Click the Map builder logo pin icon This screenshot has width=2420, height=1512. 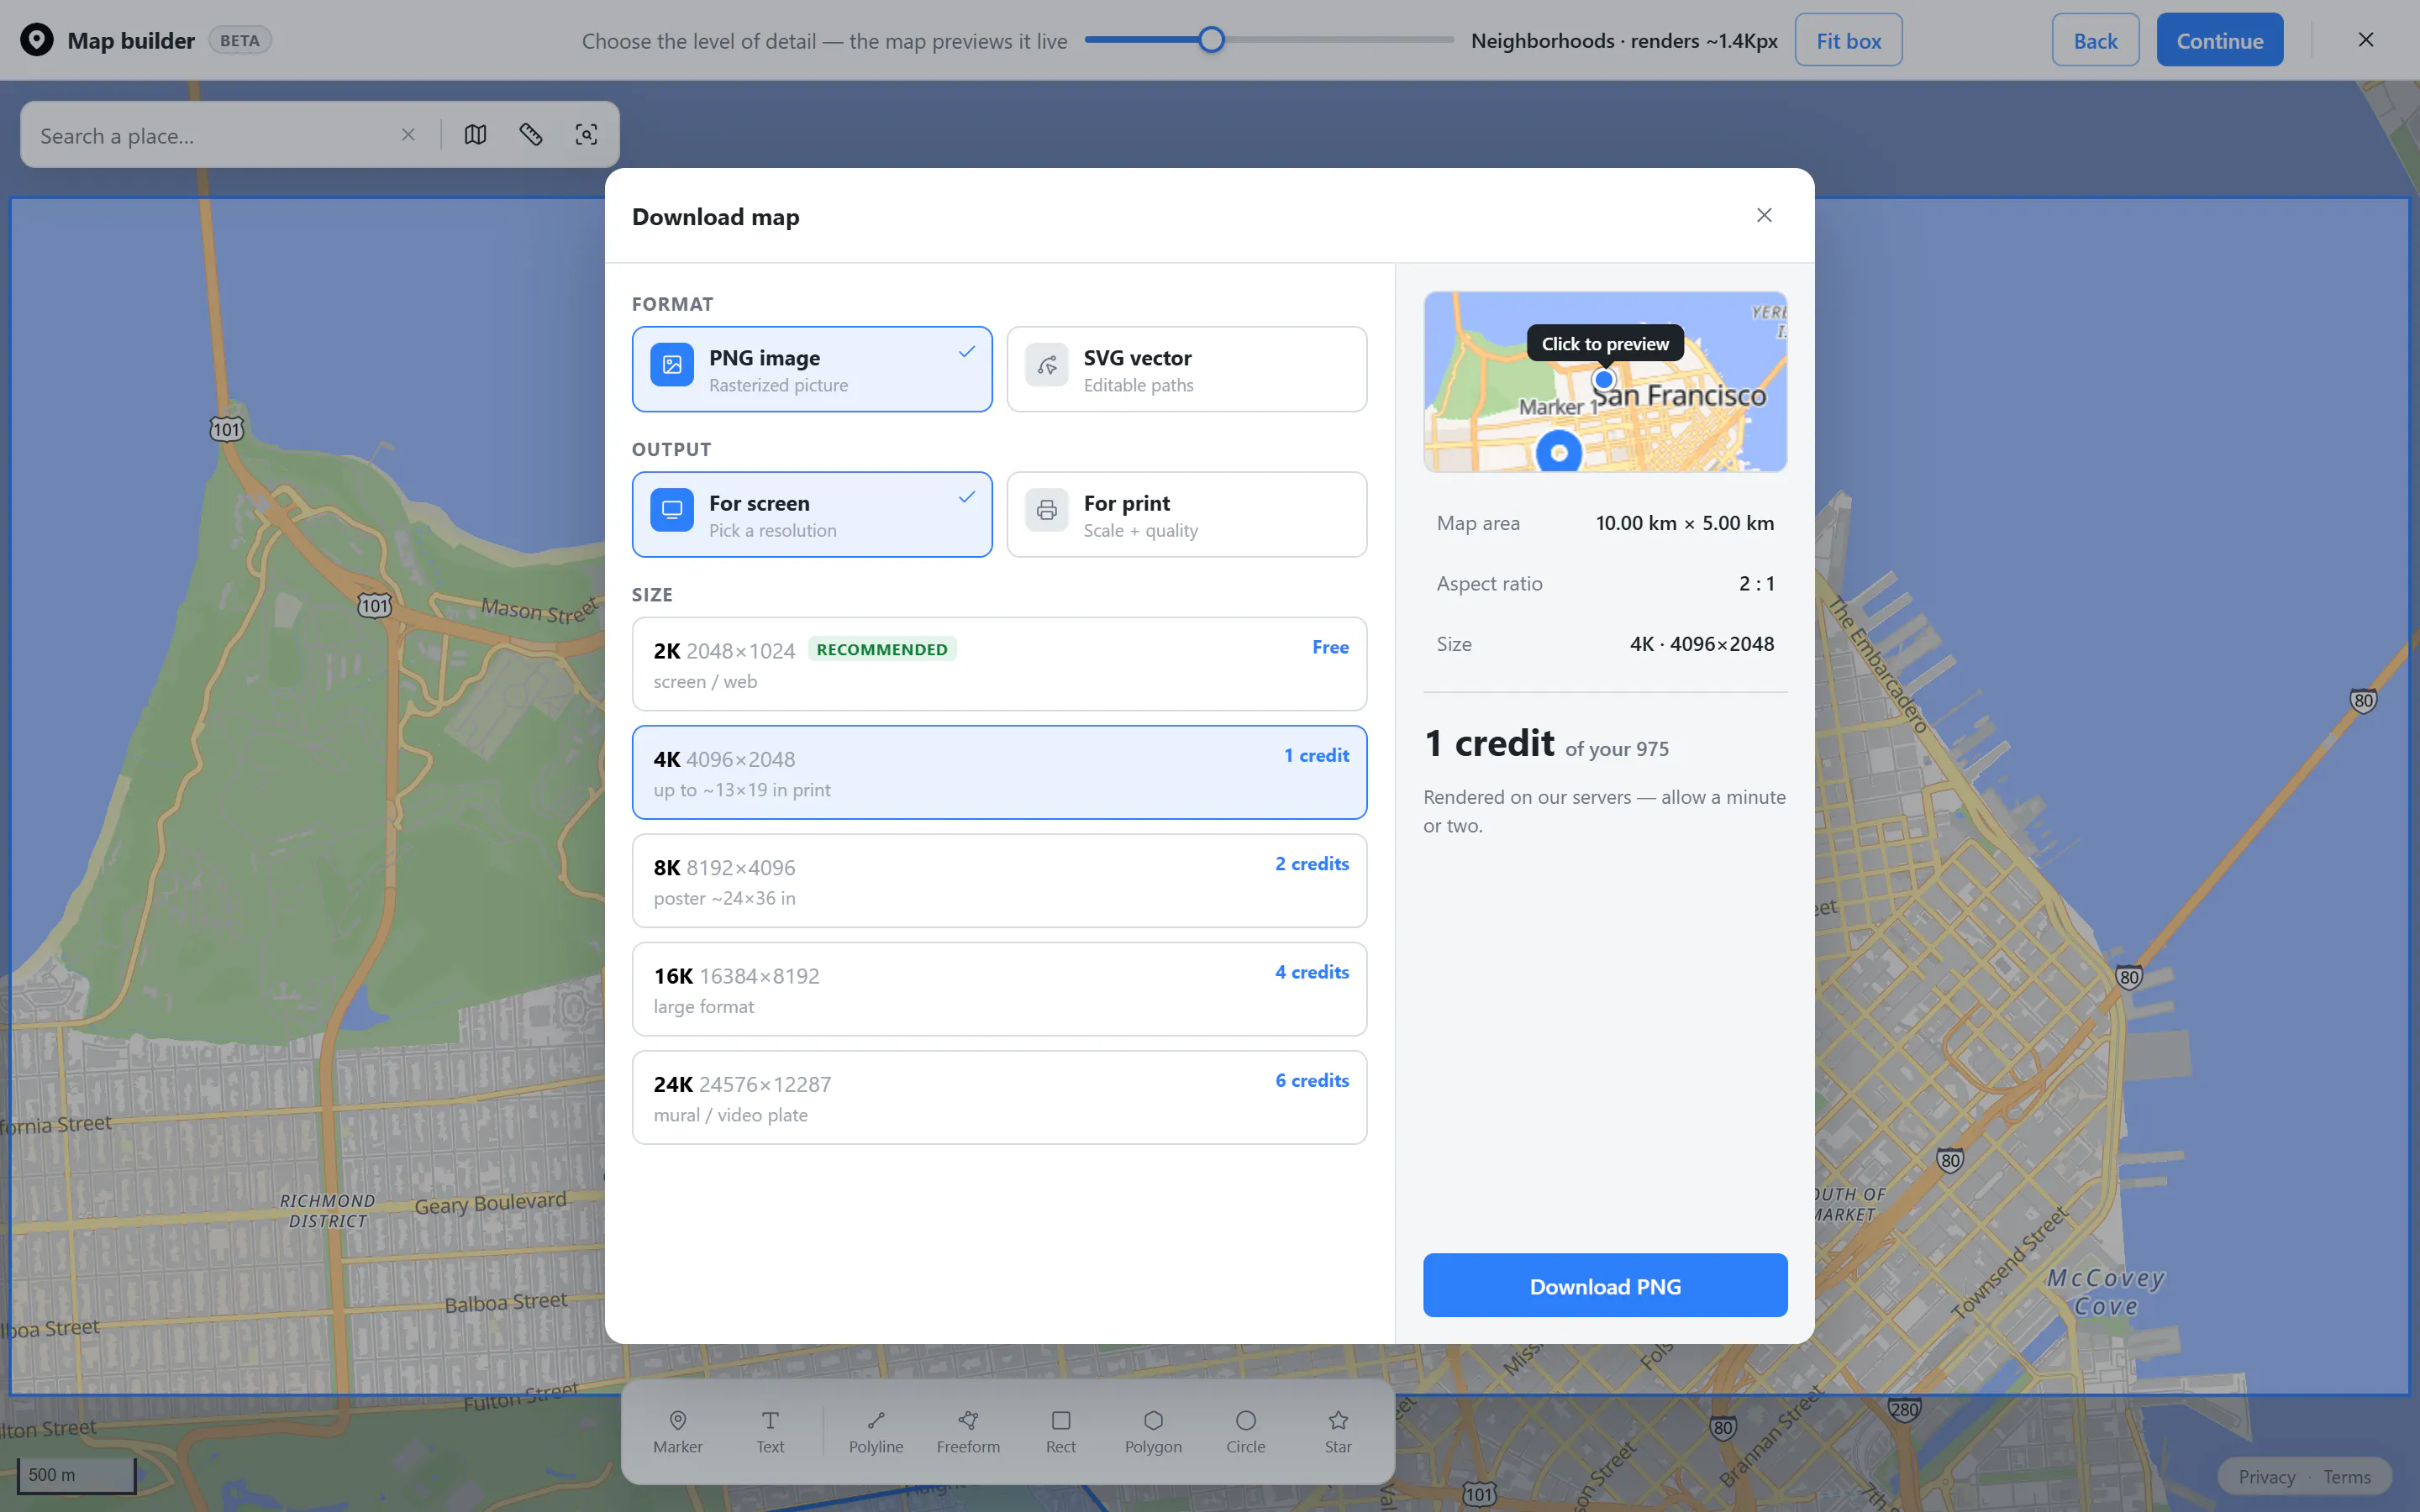[x=37, y=40]
